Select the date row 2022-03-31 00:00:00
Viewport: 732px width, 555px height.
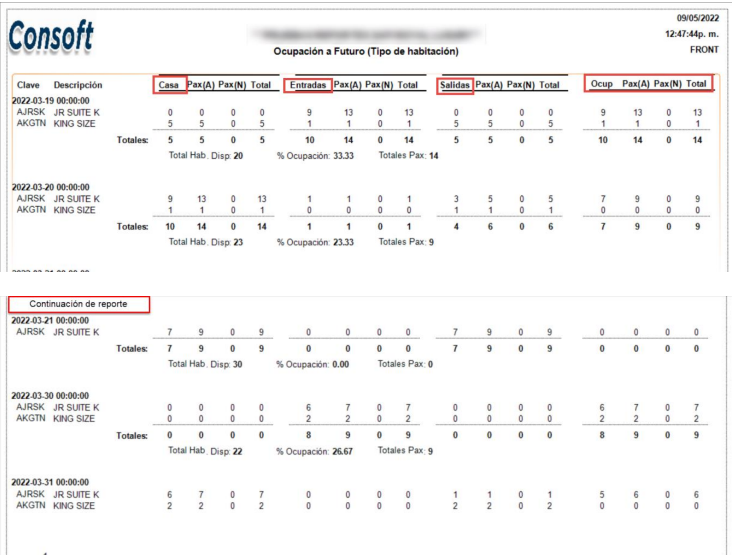pos(50,482)
